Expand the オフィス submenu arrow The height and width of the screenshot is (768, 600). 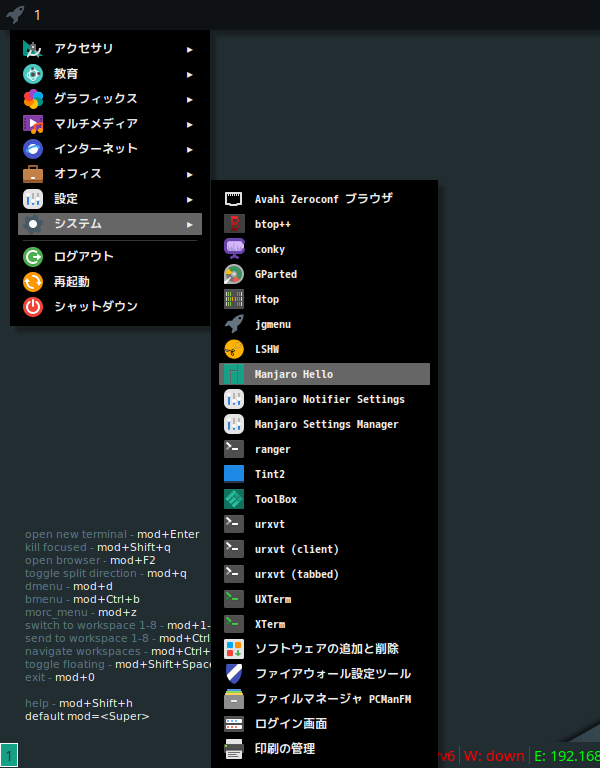(190, 174)
